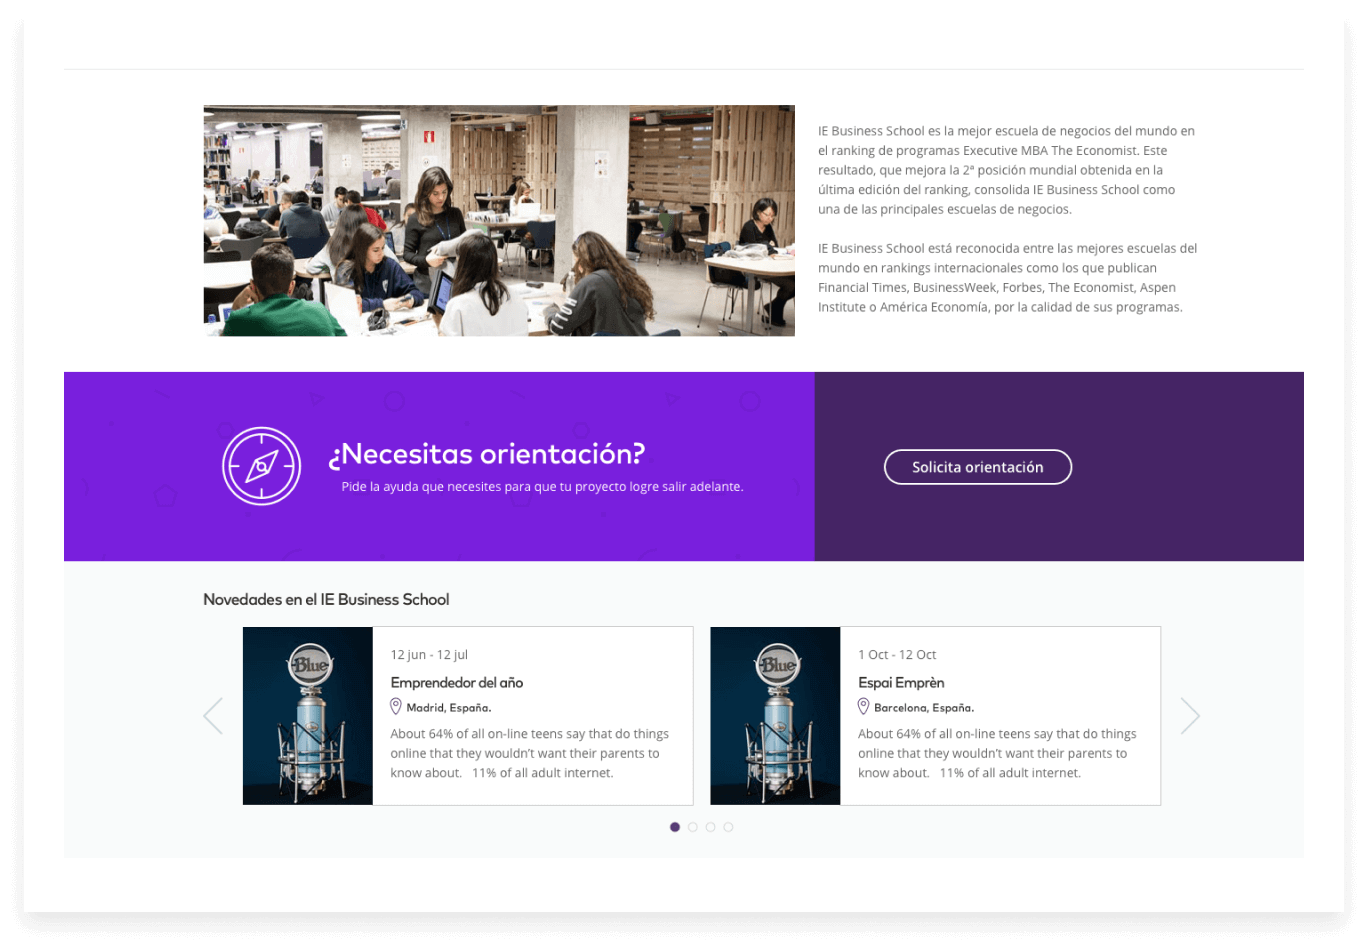Viewport: 1368px width, 948px height.
Task: Click the location pin next to Madrid, España
Action: (396, 706)
